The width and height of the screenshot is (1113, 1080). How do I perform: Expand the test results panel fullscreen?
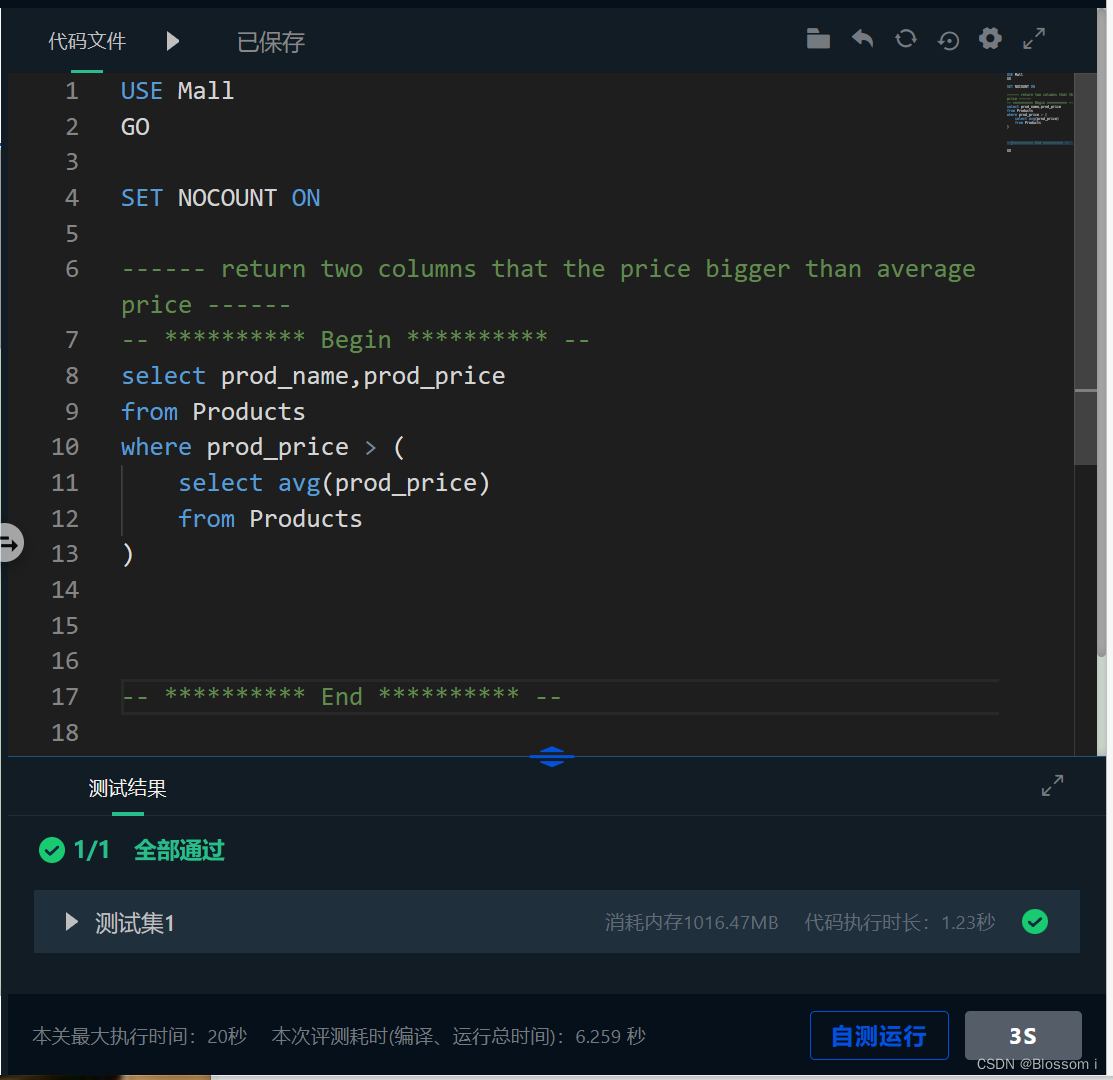point(1052,786)
